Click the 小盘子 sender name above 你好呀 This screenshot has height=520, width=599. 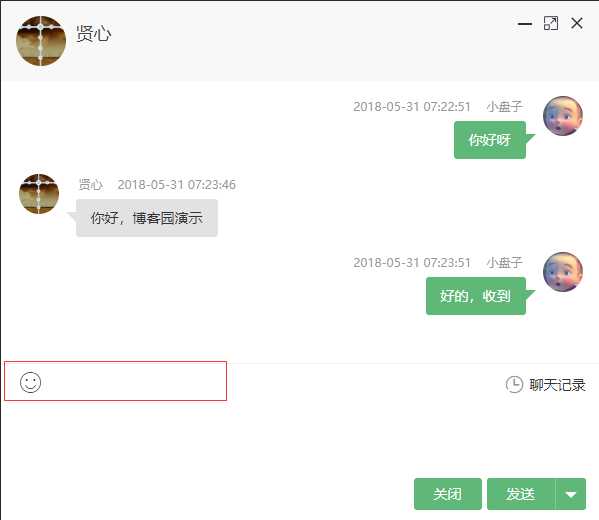point(504,107)
